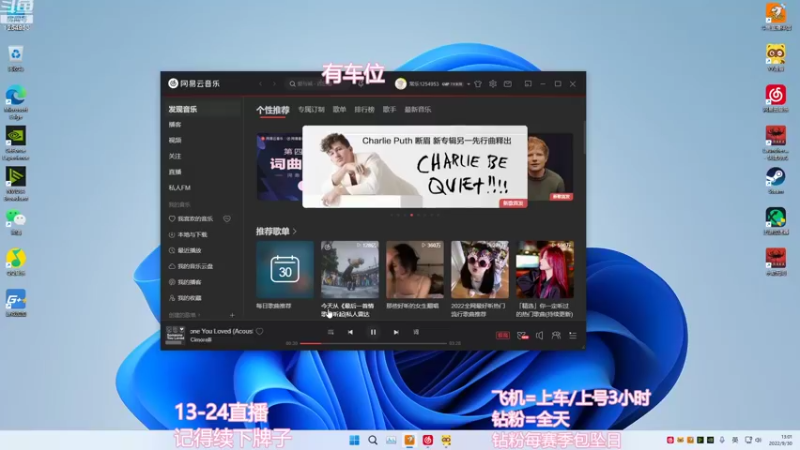Seek within the song progress bar
This screenshot has width=800, height=450.
tap(373, 343)
